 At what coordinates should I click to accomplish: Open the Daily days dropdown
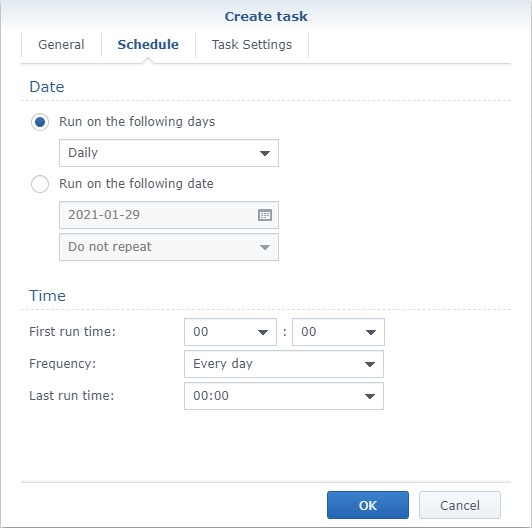[x=169, y=153]
